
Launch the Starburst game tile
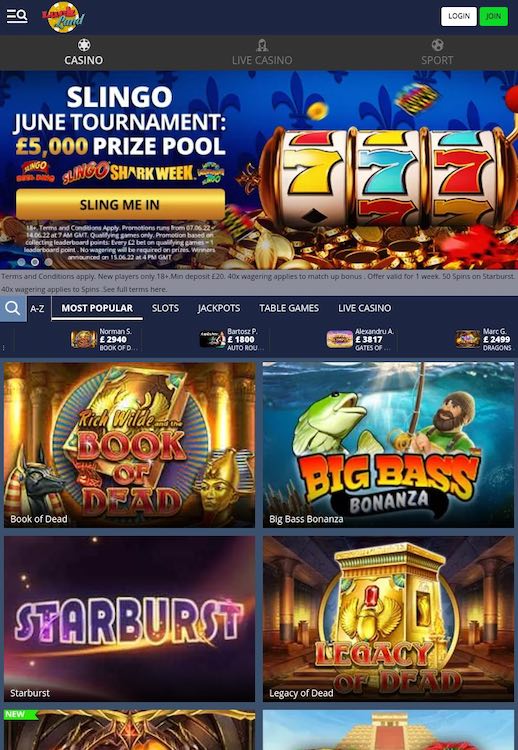[130, 618]
